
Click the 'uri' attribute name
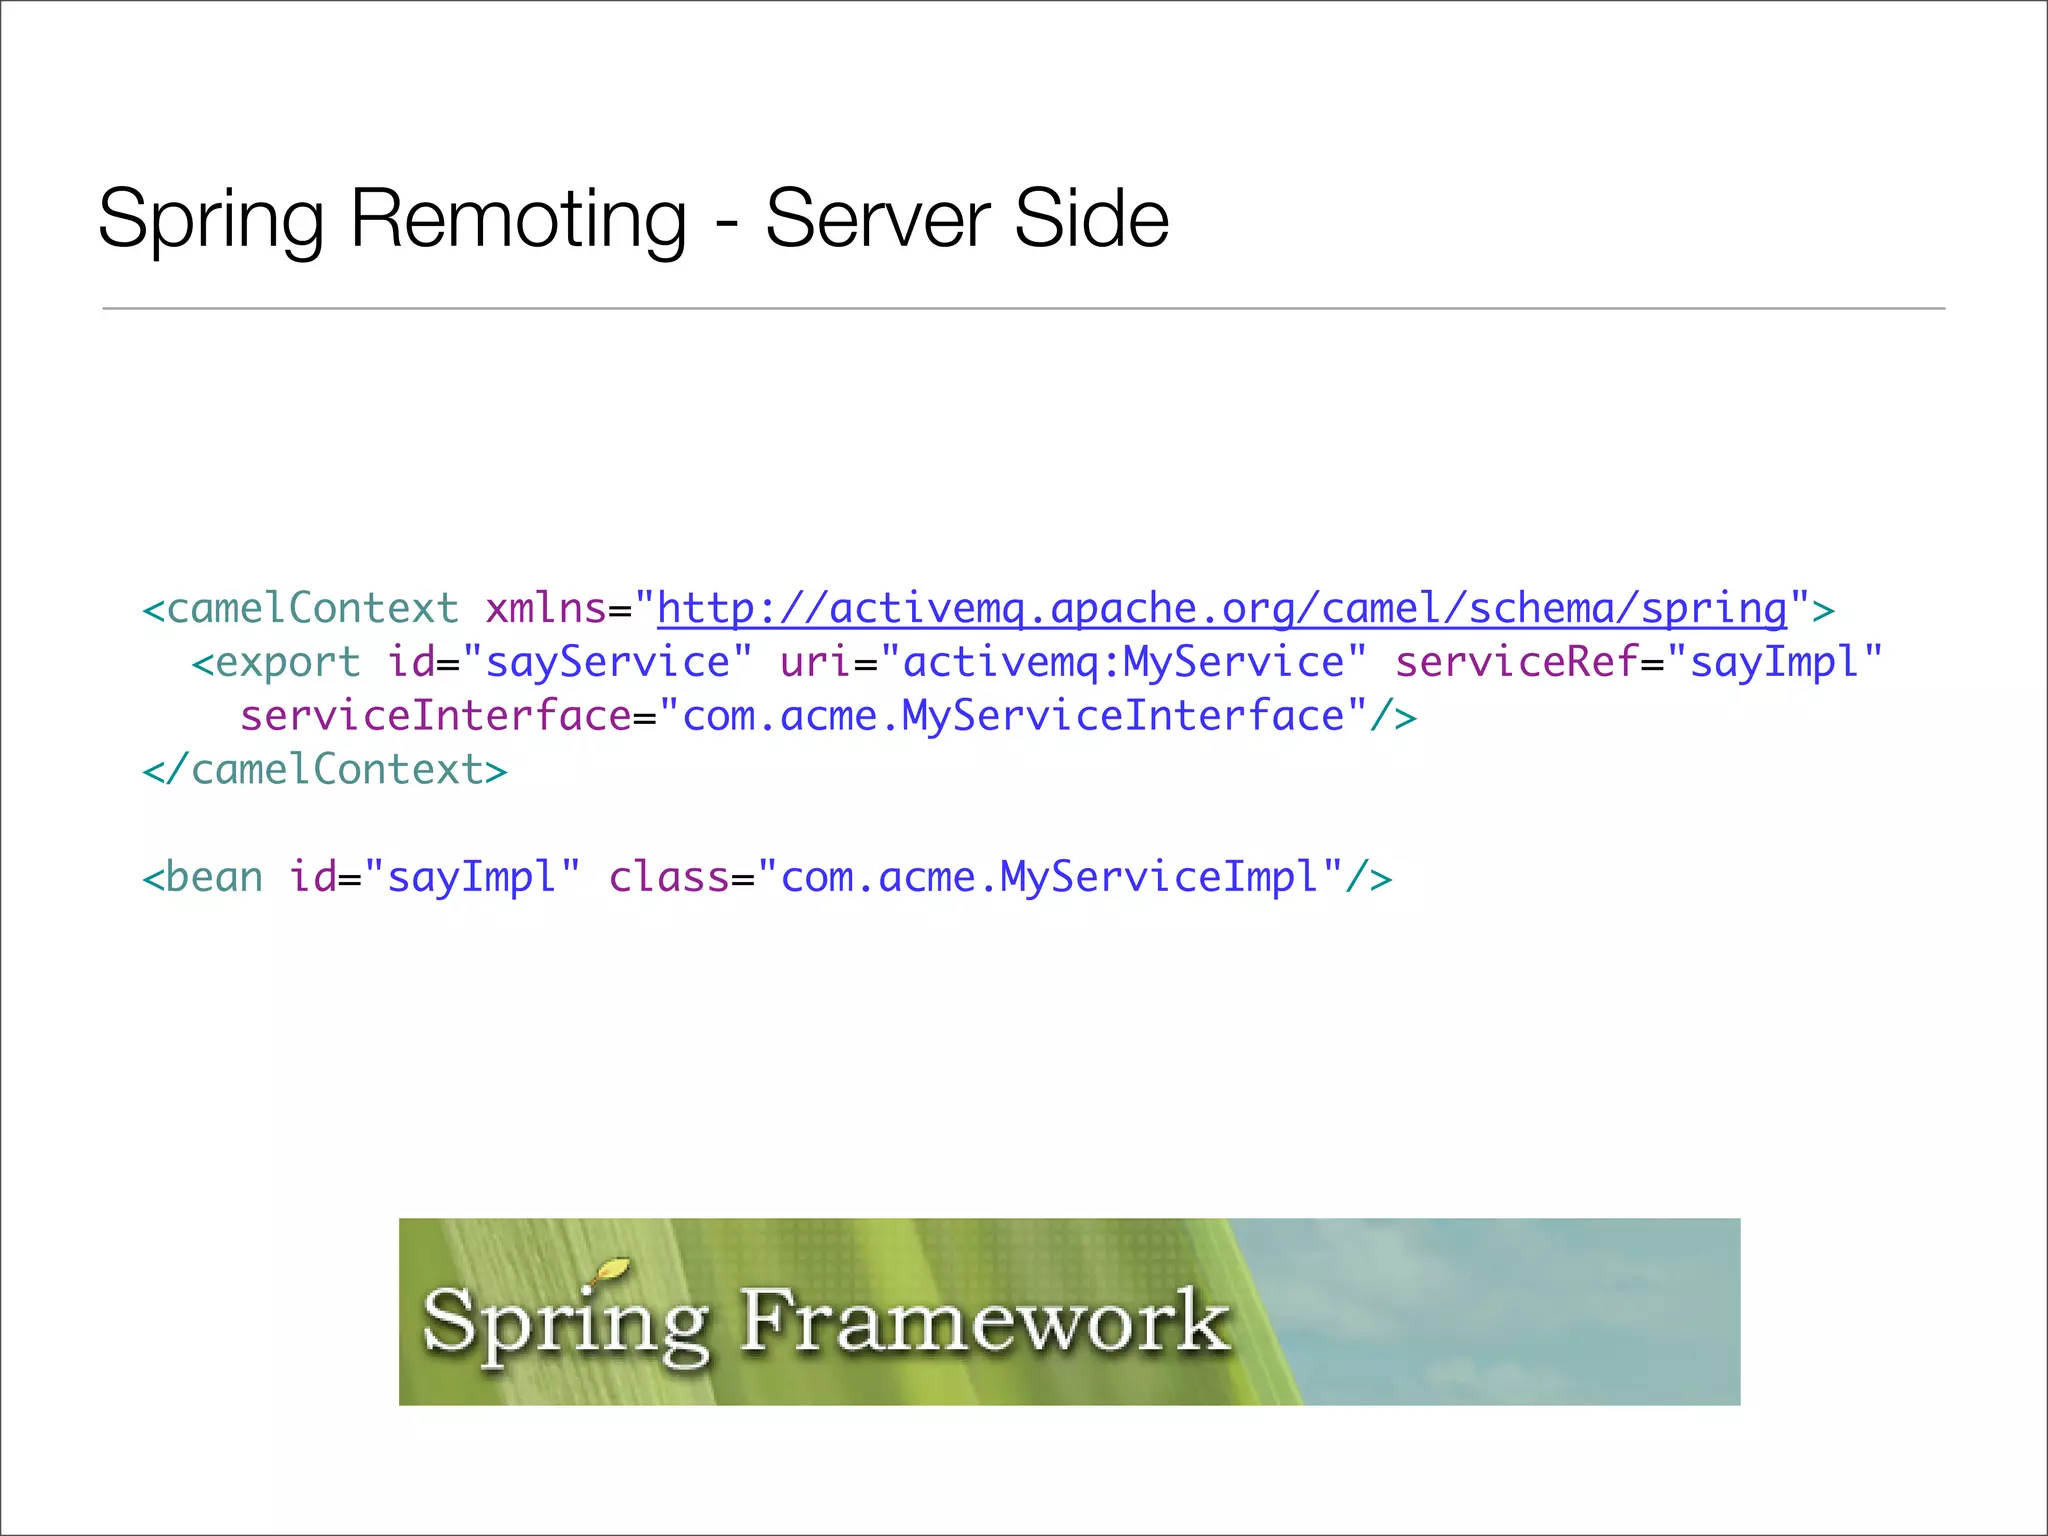tap(816, 663)
